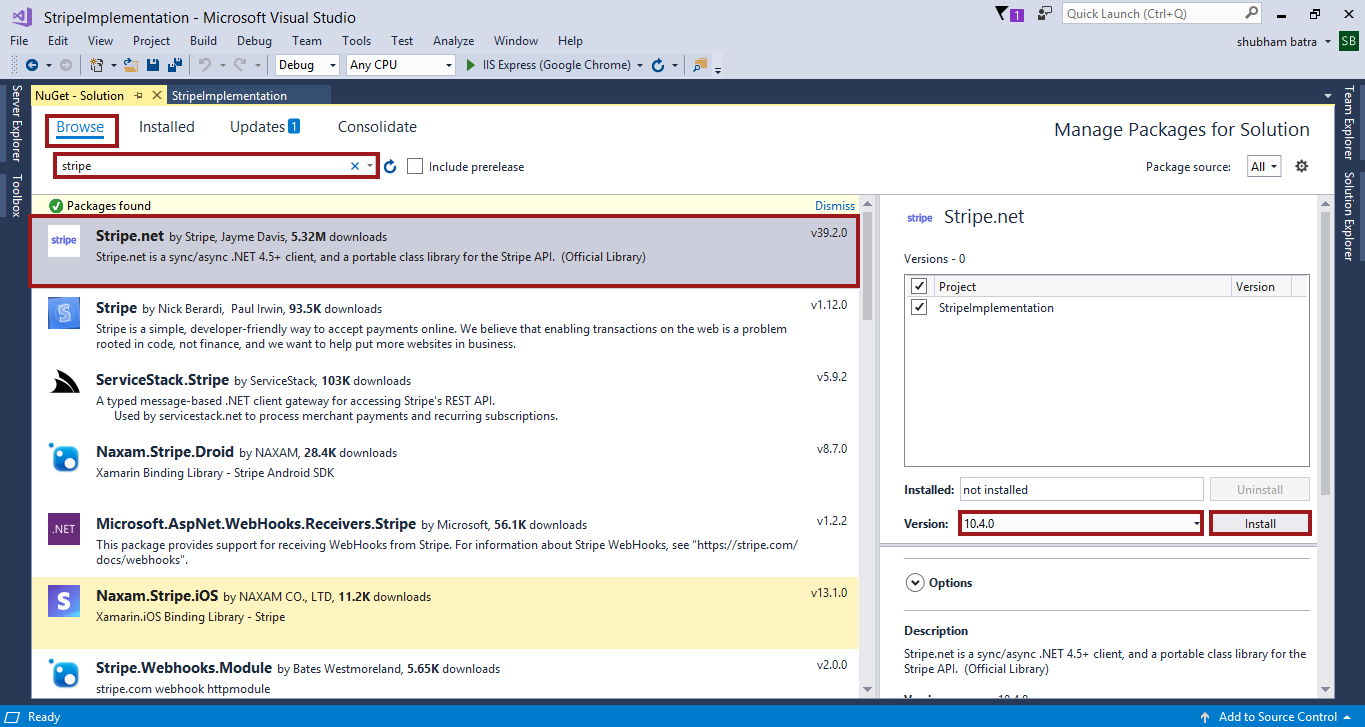Toggle the select-all projects header checkbox
This screenshot has width=1365, height=727.
[x=919, y=286]
